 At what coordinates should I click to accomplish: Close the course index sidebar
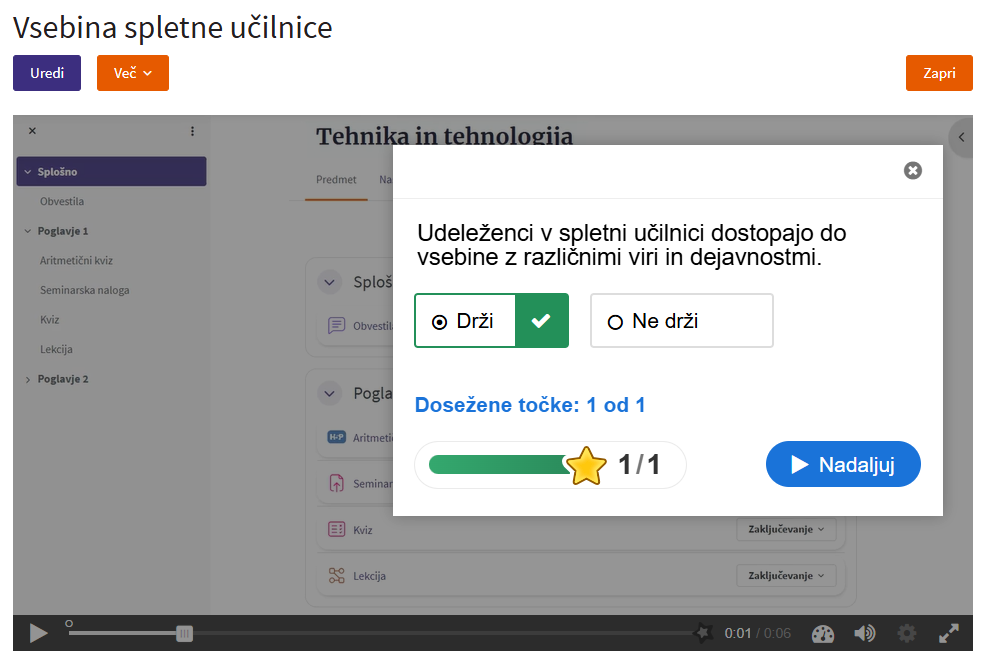click(x=32, y=131)
